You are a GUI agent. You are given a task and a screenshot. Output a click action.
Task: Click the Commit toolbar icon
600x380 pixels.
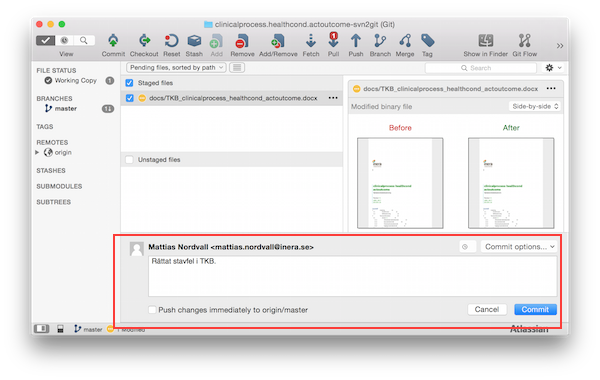113,41
